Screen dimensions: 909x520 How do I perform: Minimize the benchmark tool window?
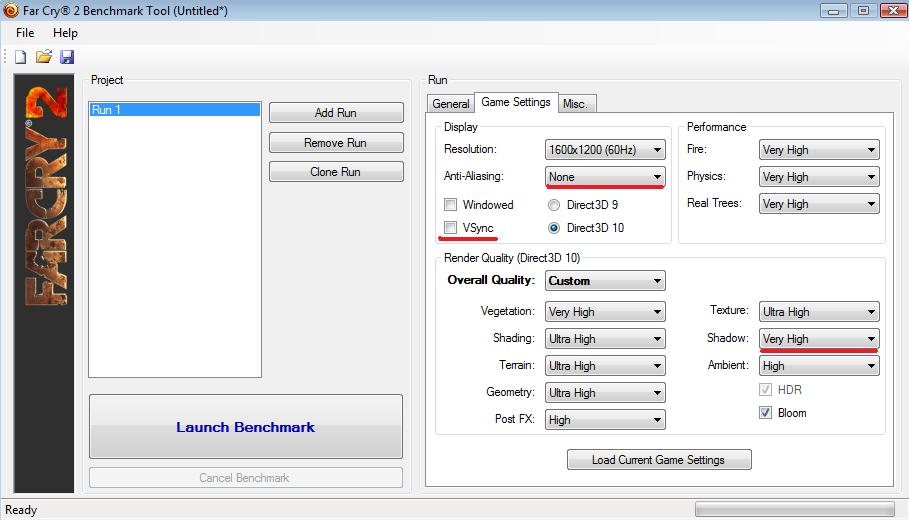tap(834, 10)
